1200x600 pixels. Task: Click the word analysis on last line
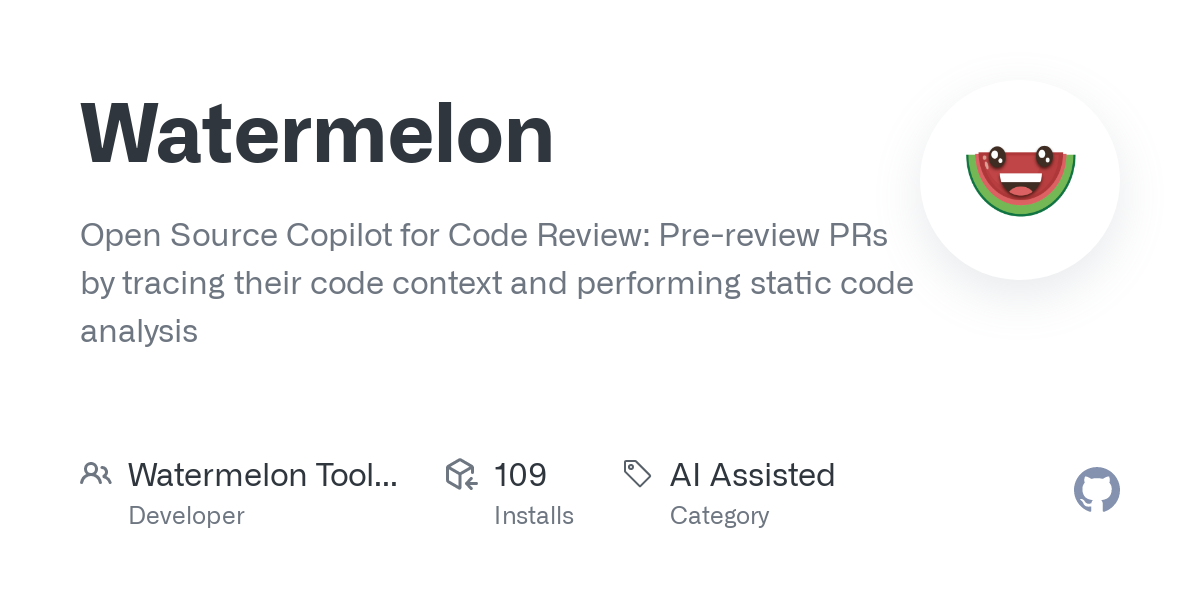point(139,331)
